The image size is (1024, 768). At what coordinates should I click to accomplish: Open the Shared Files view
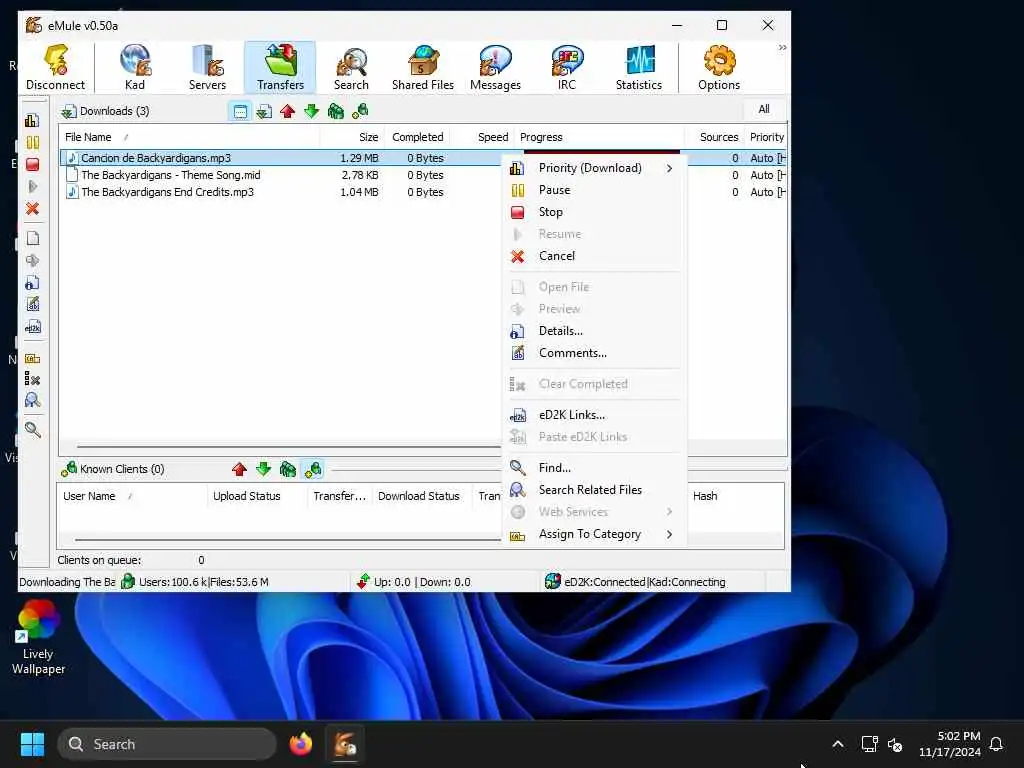click(x=423, y=67)
